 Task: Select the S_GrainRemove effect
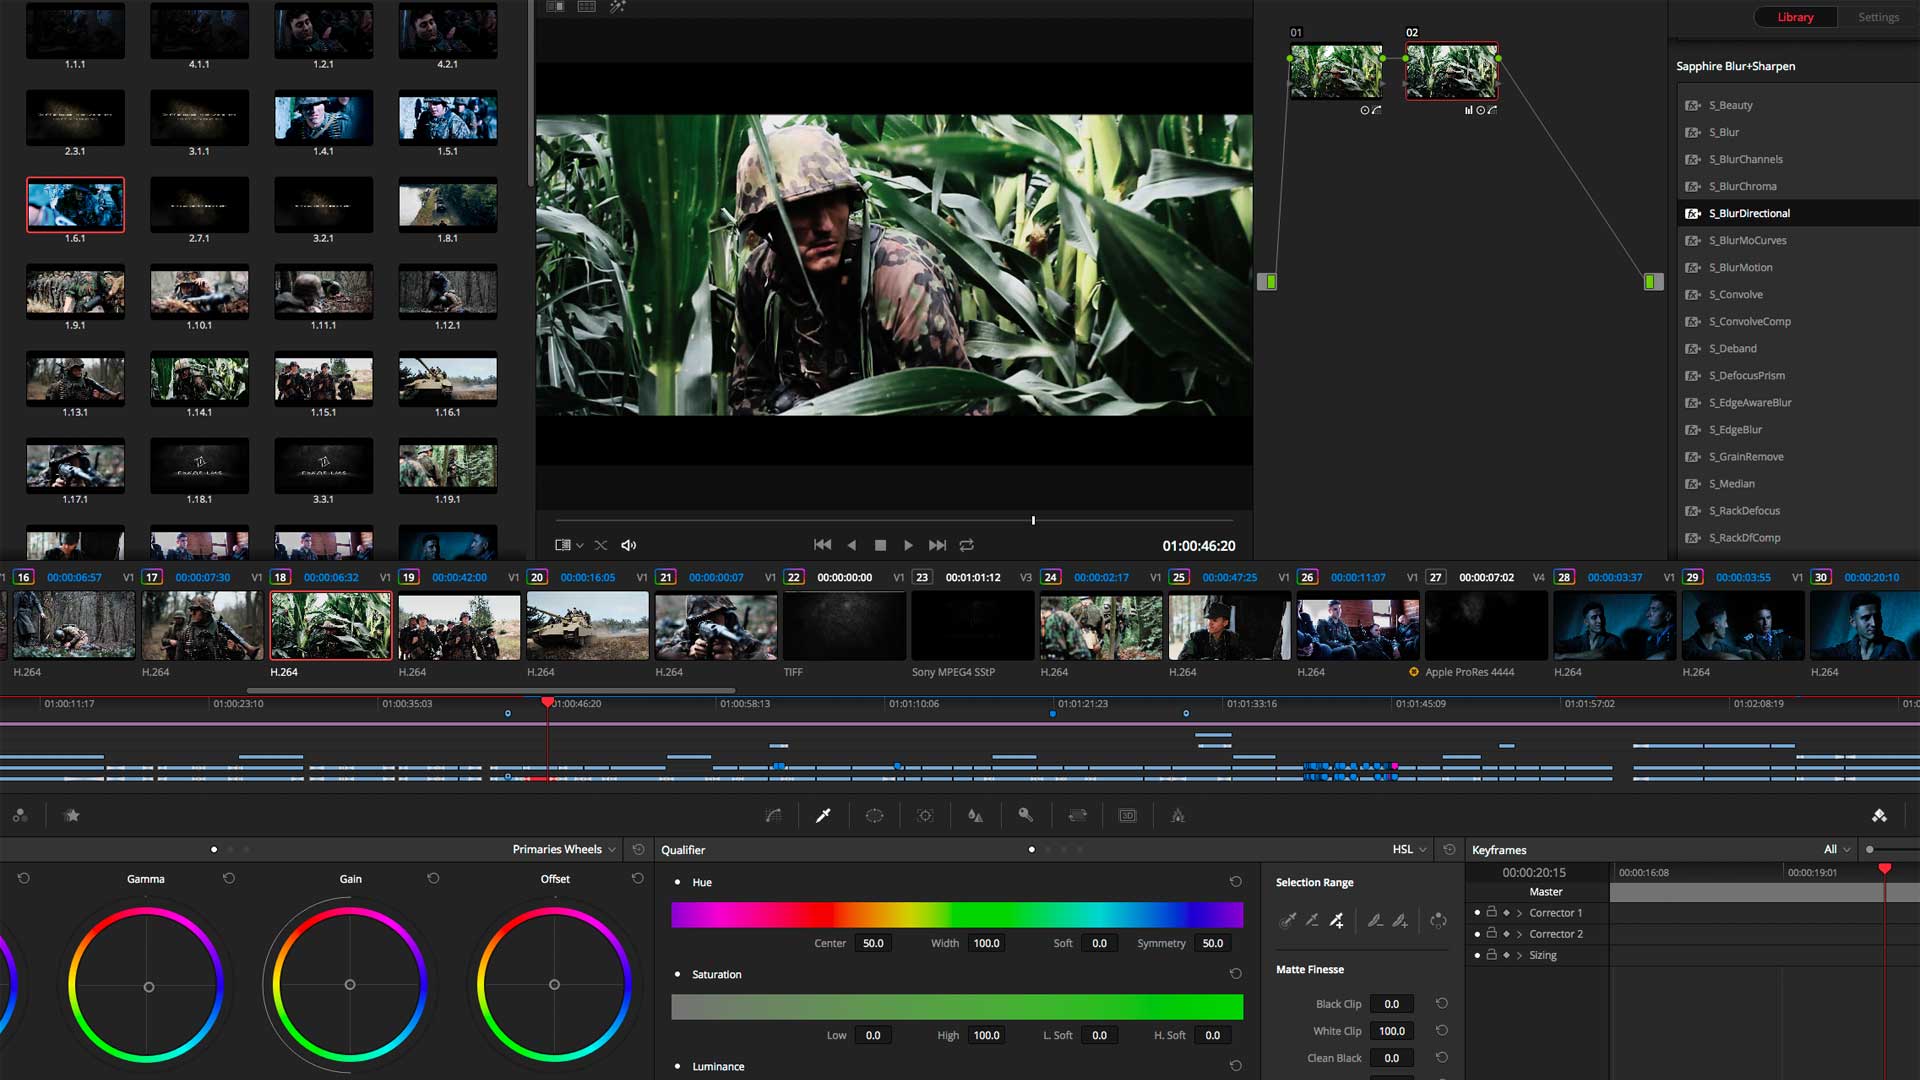[1798, 456]
